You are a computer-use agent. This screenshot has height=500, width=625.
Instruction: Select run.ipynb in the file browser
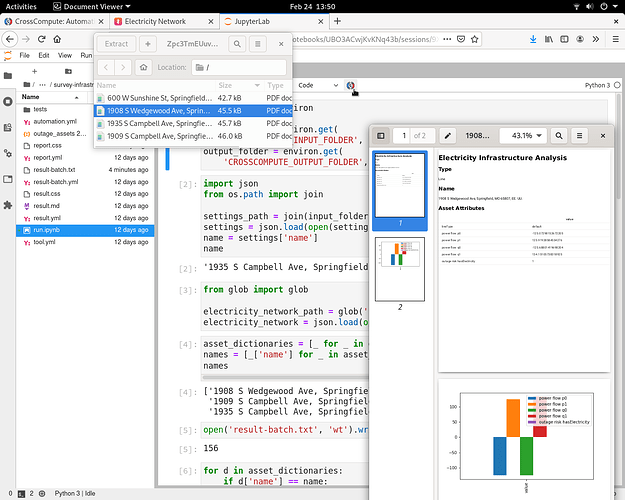(x=85, y=230)
